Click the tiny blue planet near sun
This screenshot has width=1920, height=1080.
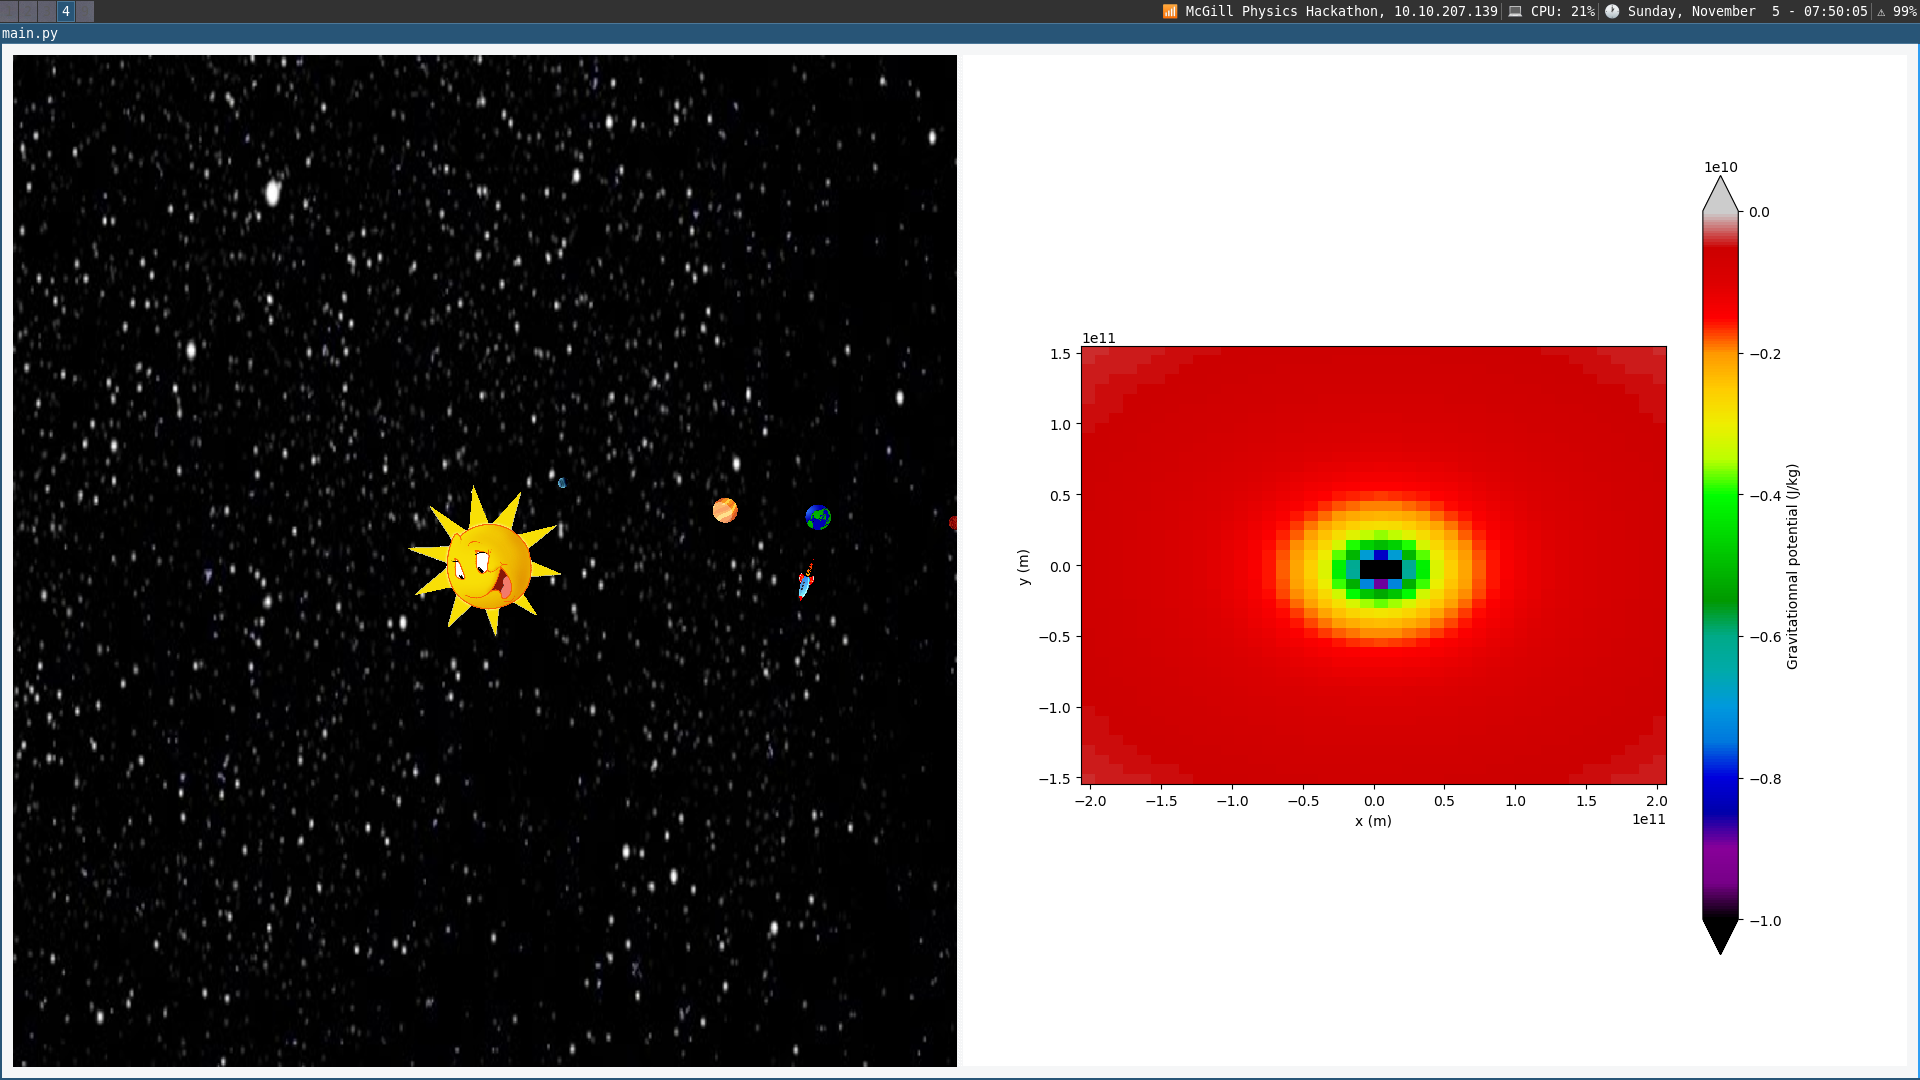(x=562, y=483)
